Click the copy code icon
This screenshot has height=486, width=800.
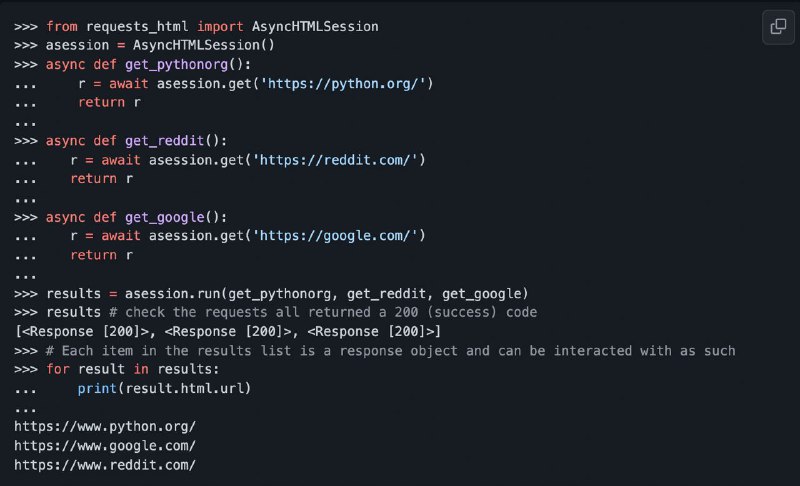tap(778, 27)
